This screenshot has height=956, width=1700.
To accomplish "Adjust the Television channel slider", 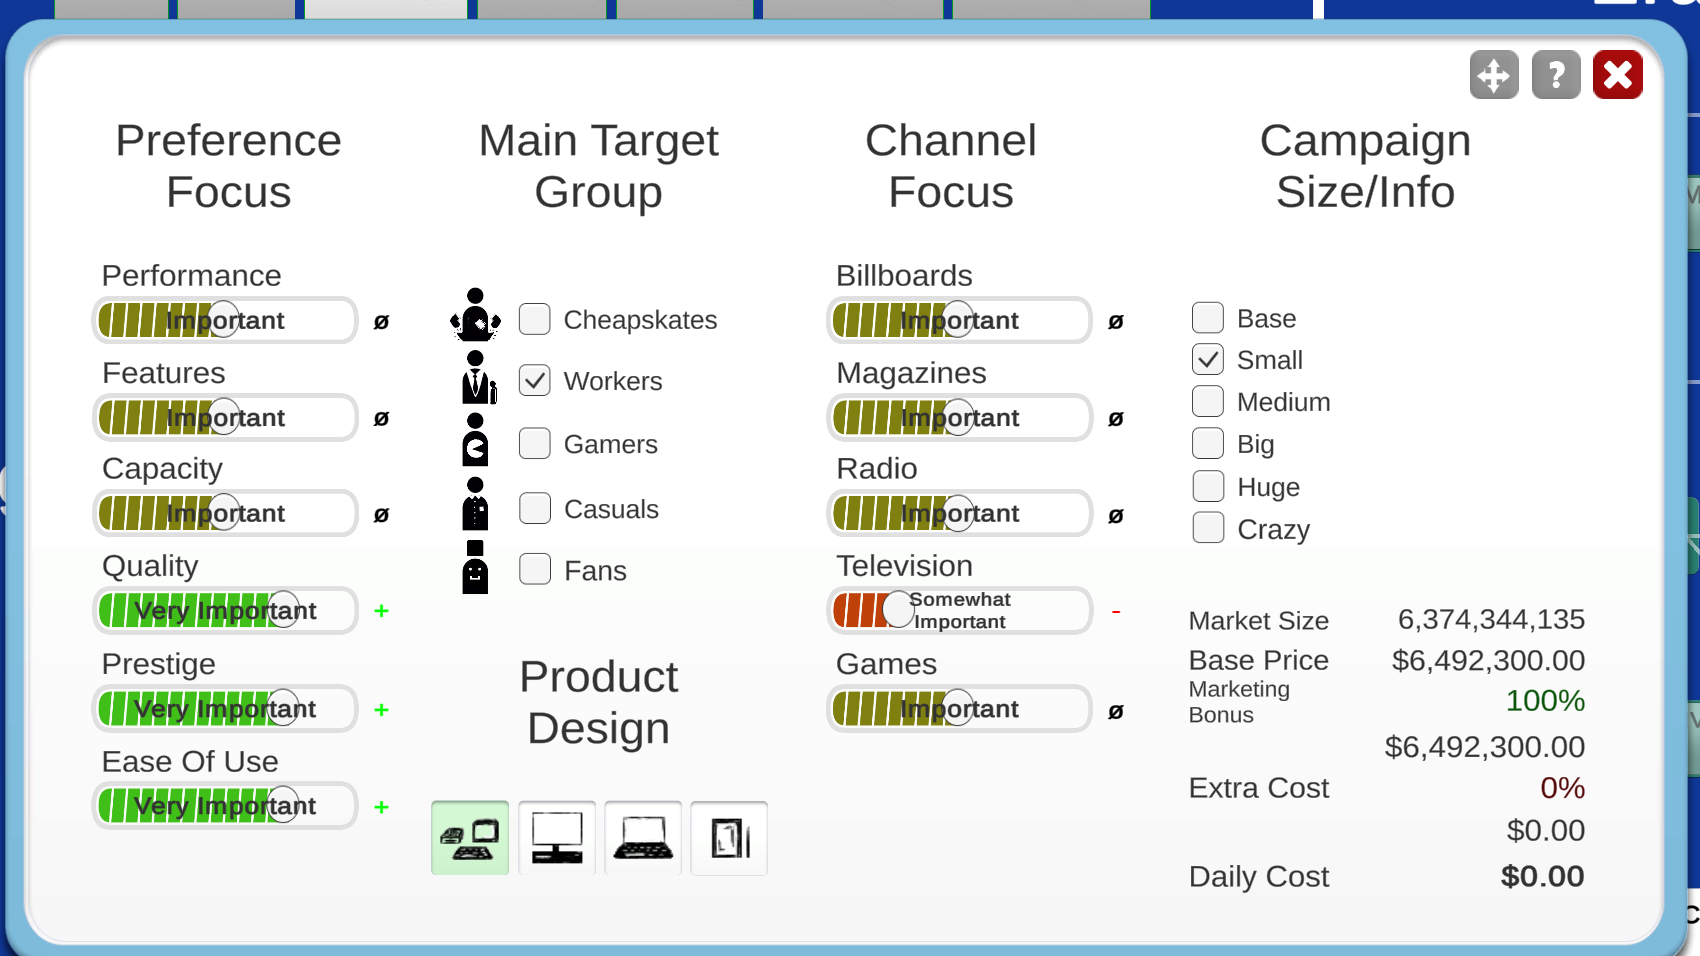I will tap(959, 610).
